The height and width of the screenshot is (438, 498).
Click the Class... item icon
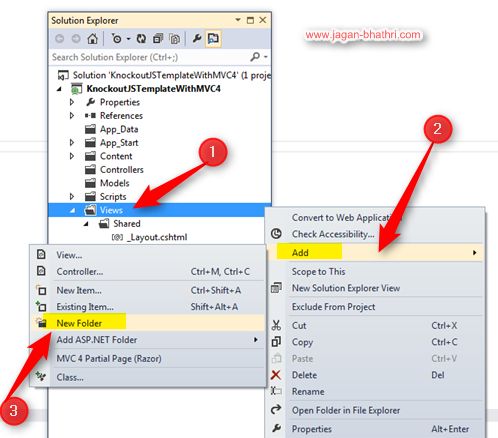pyautogui.click(x=41, y=377)
